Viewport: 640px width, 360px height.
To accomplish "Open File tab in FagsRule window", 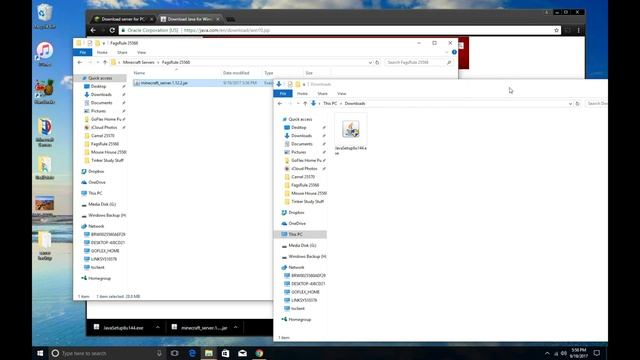I will pos(82,52).
